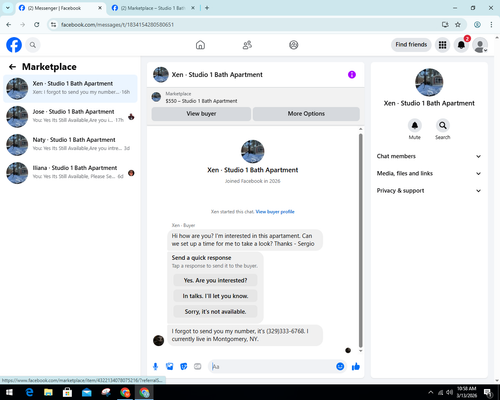The image size is (500, 400).
Task: Open the browser tab search dropdown
Action: pyautogui.click(x=7, y=8)
